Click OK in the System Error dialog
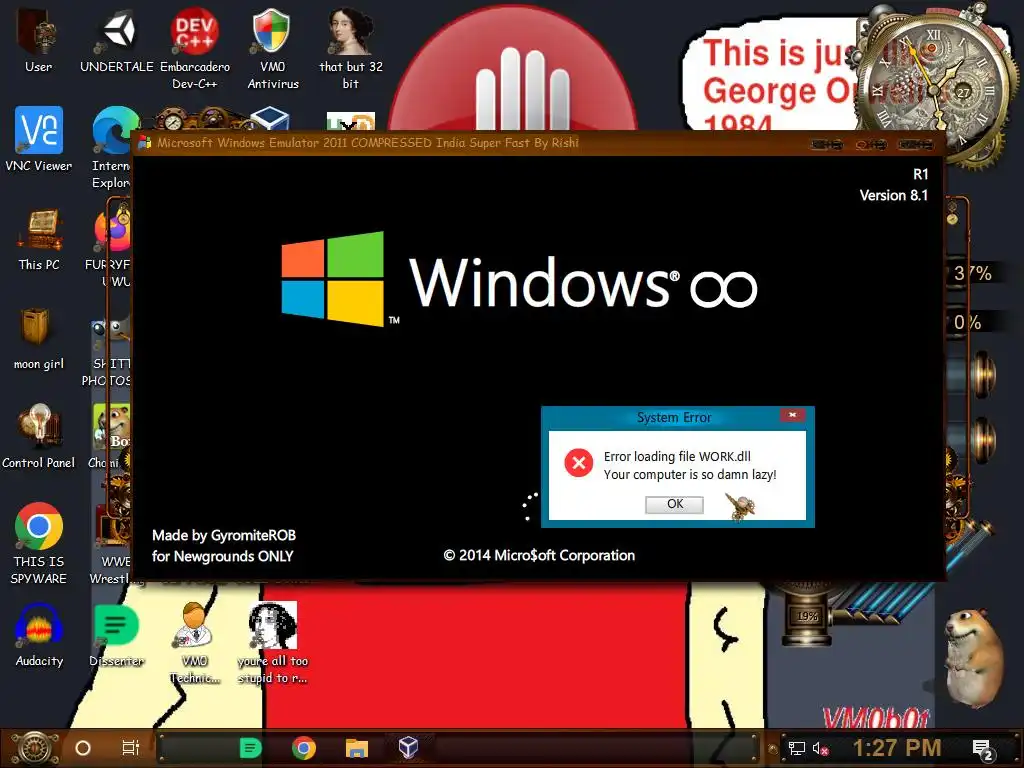This screenshot has height=768, width=1024. point(675,504)
